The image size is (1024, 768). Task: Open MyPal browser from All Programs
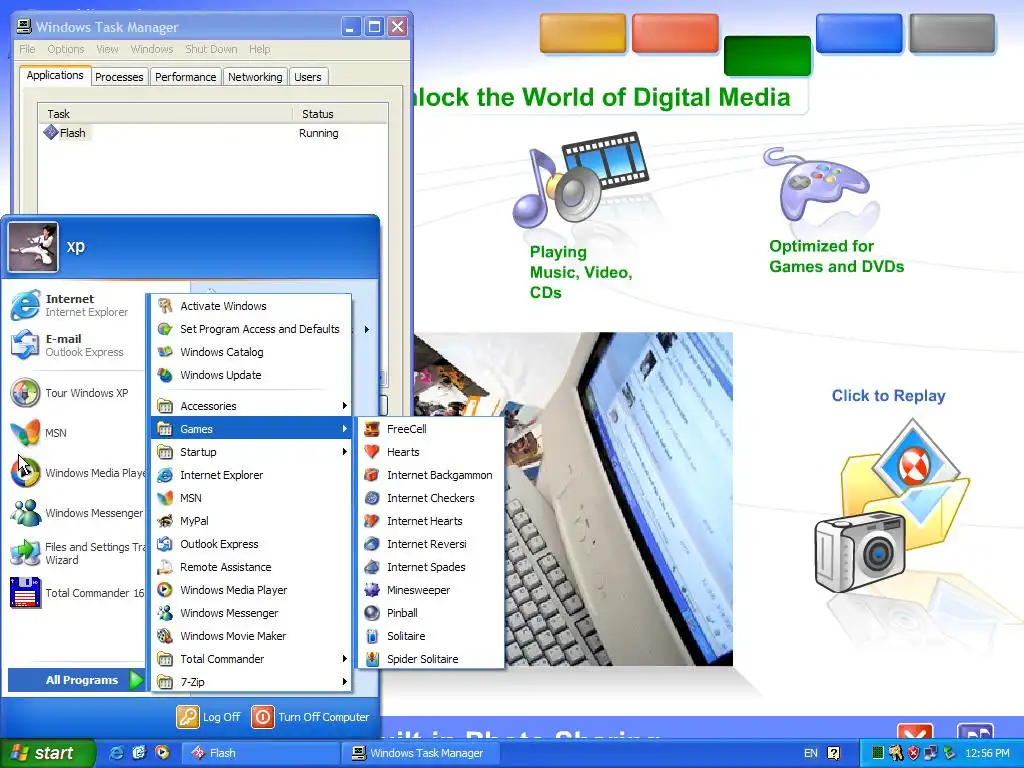pos(251,520)
